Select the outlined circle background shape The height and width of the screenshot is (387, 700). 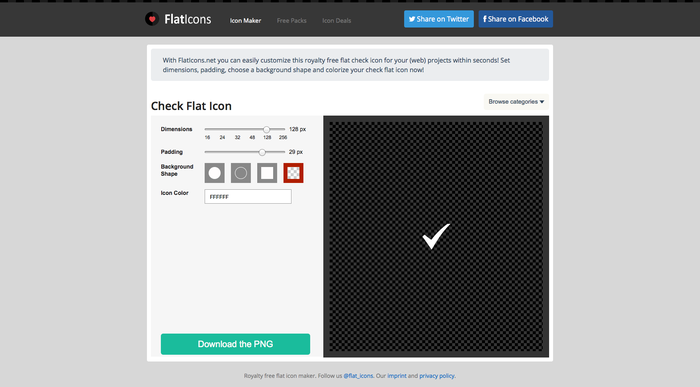click(x=241, y=173)
